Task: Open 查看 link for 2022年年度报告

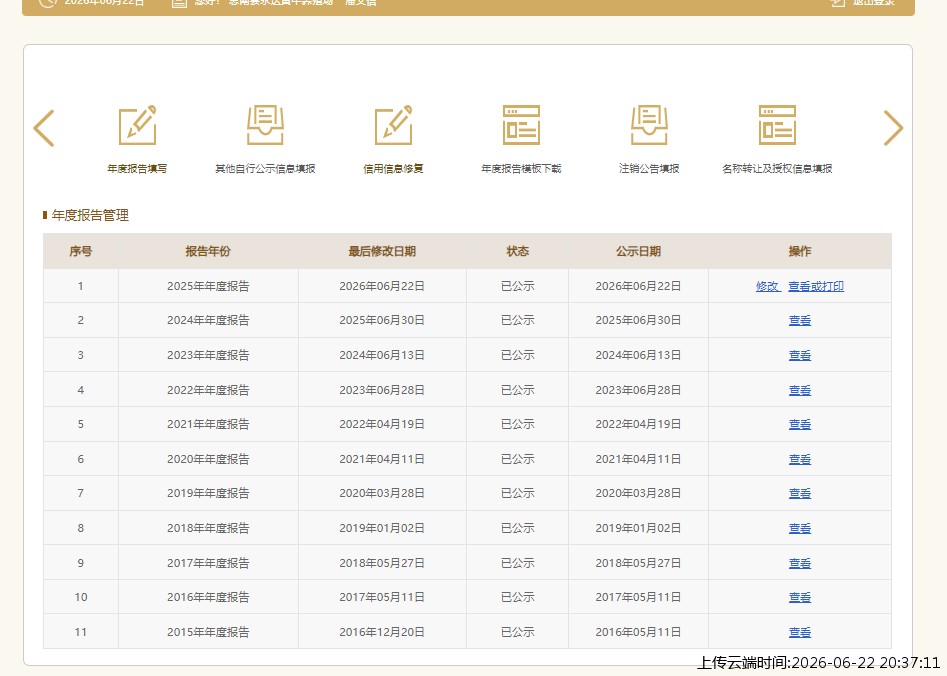Action: click(x=800, y=390)
